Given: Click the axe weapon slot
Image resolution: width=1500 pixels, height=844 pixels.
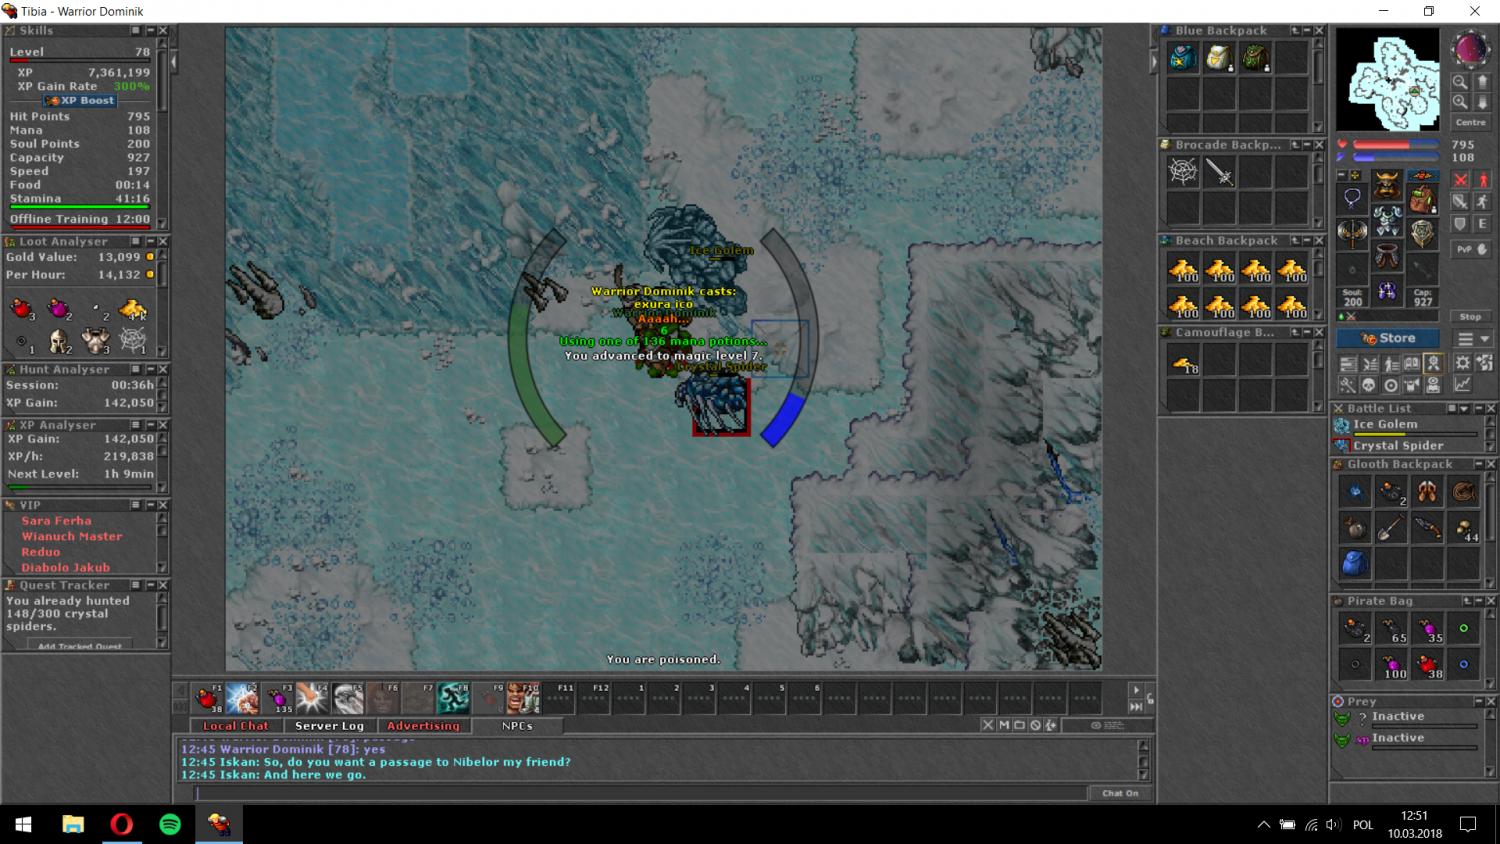Looking at the screenshot, I should pos(1352,234).
